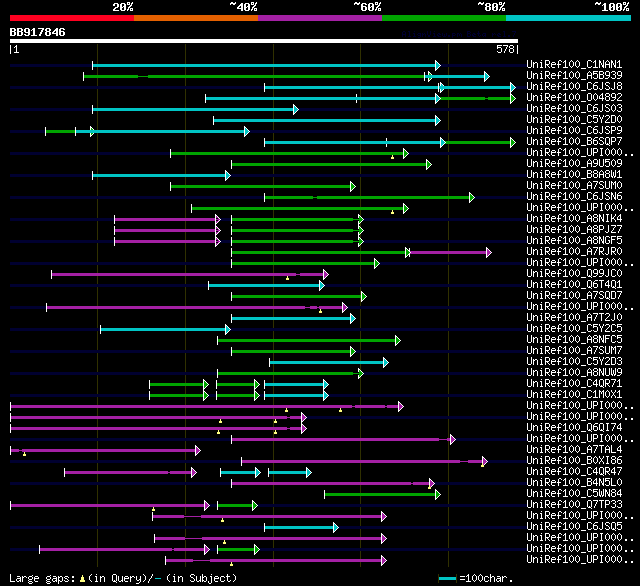Select UniRef100_A7SUM7 hit name
The image size is (640, 586).
tap(574, 351)
